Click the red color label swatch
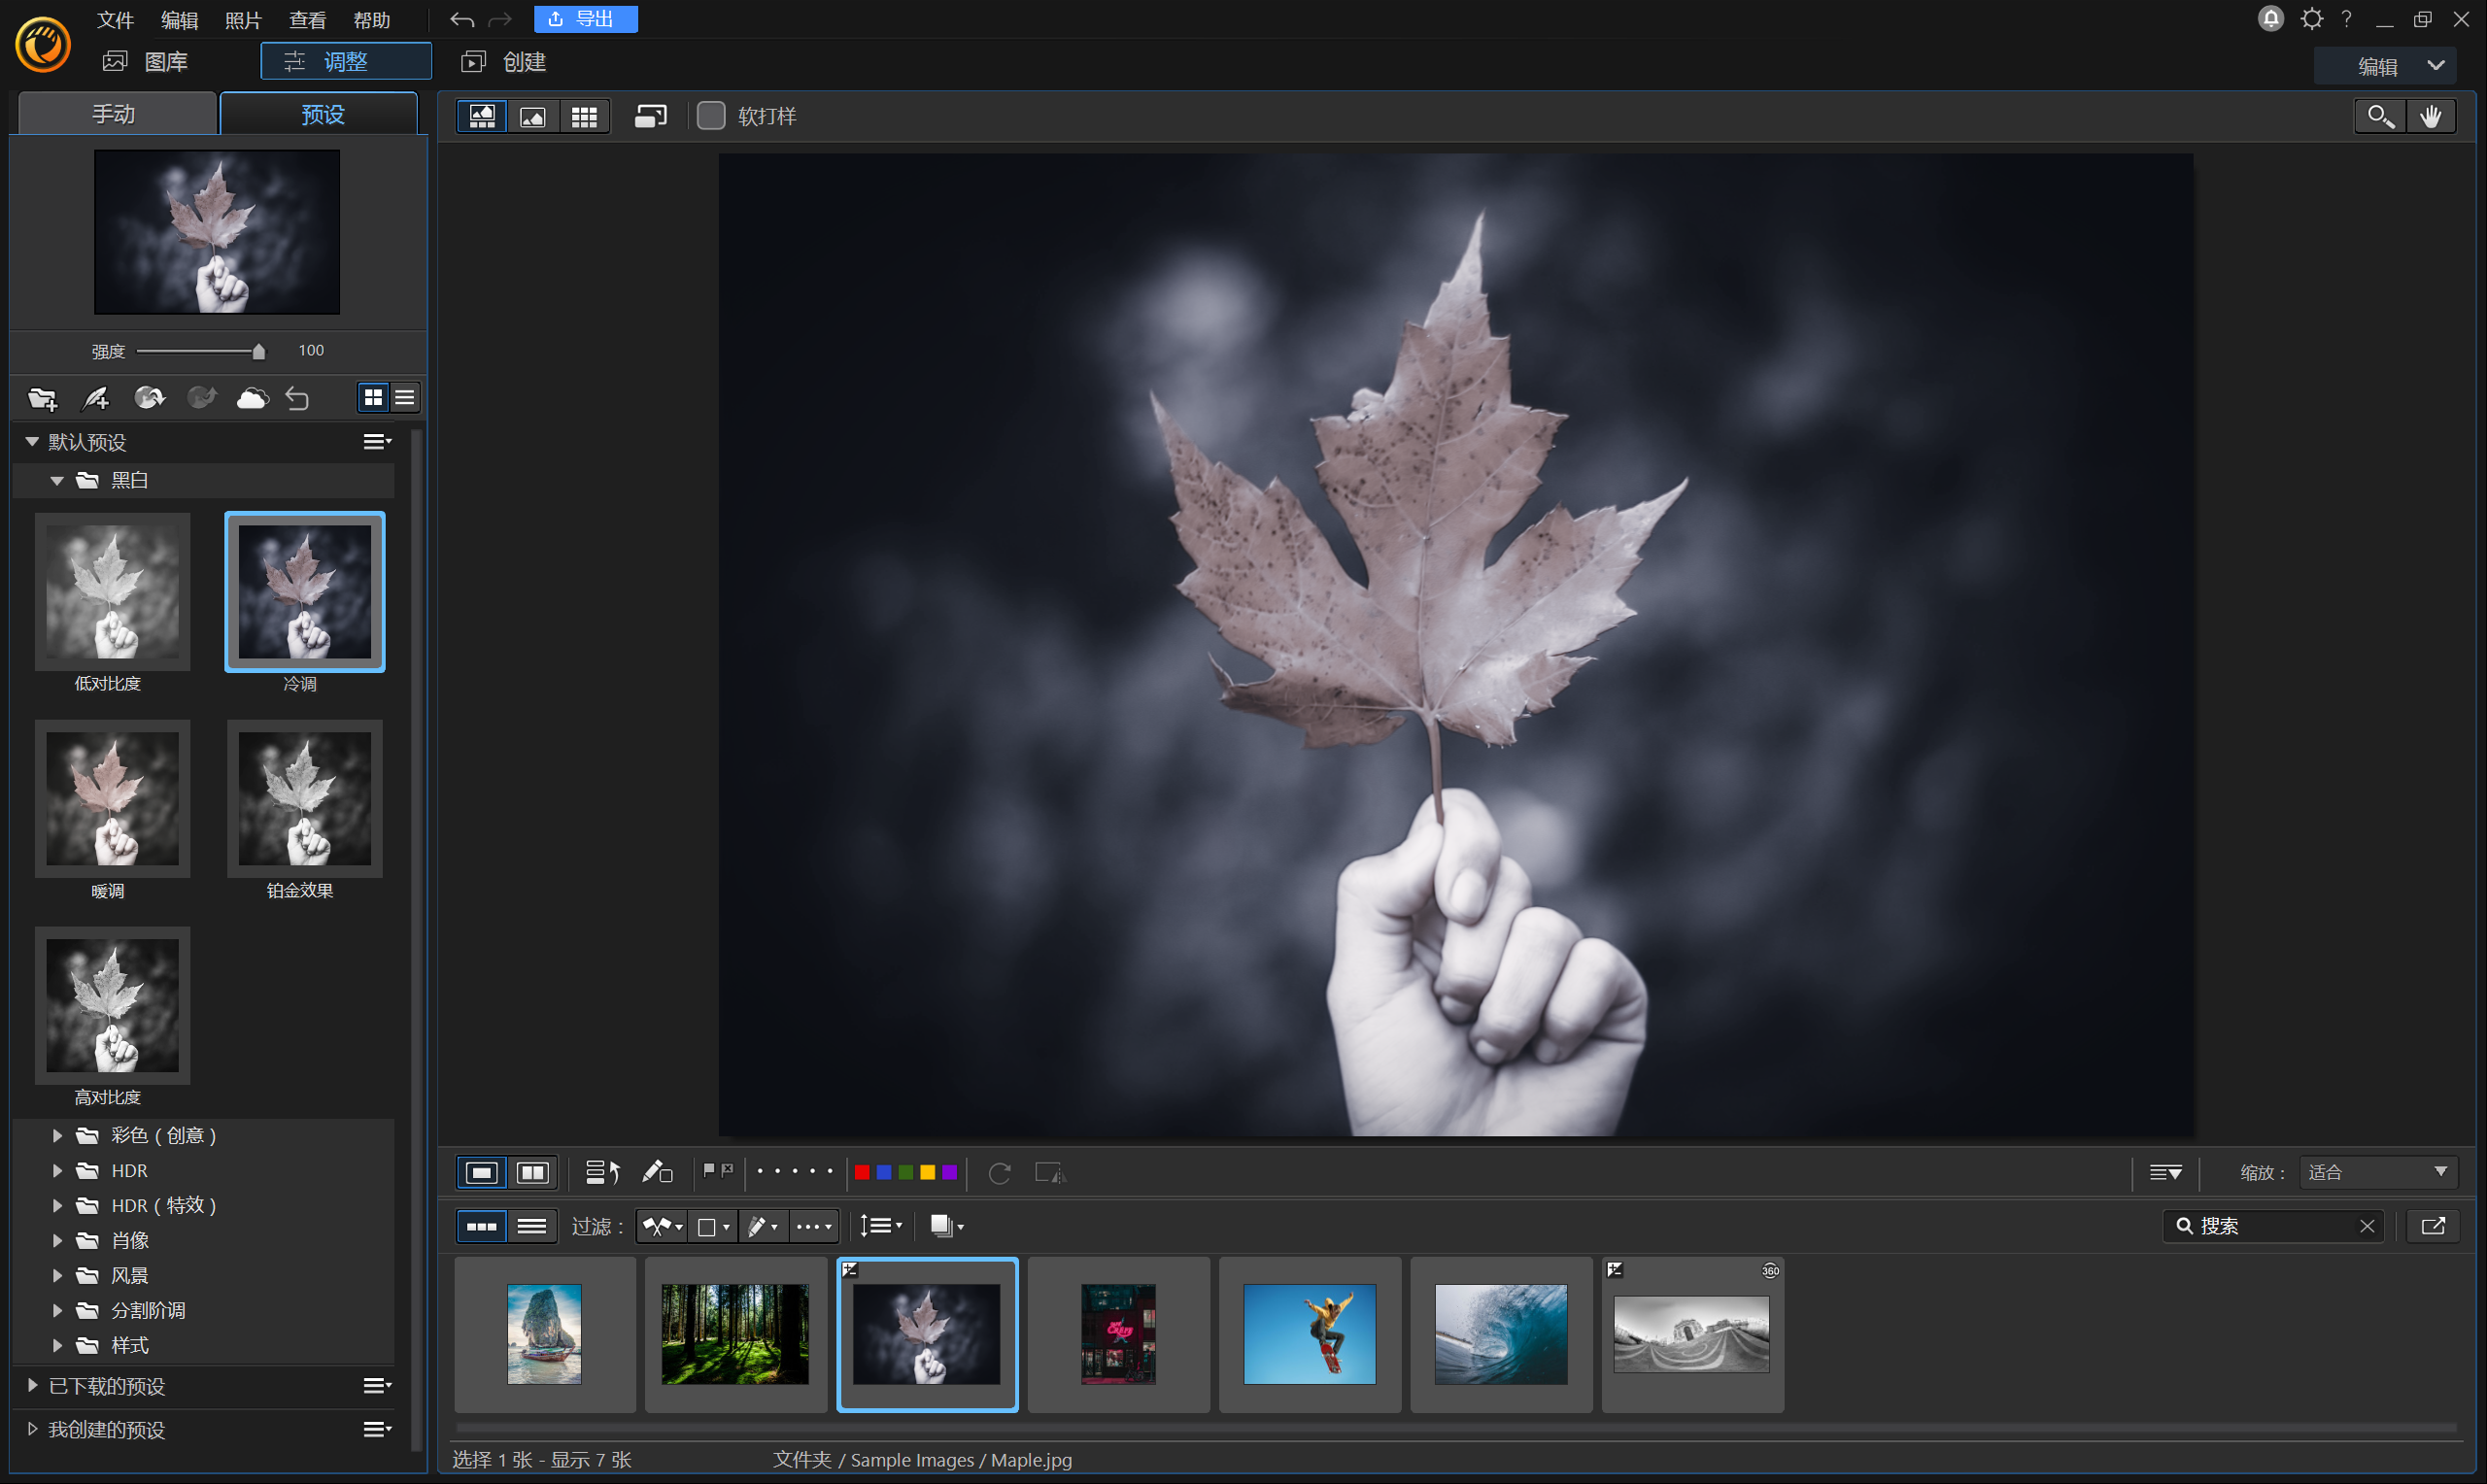The height and width of the screenshot is (1484, 2487). tap(862, 1172)
